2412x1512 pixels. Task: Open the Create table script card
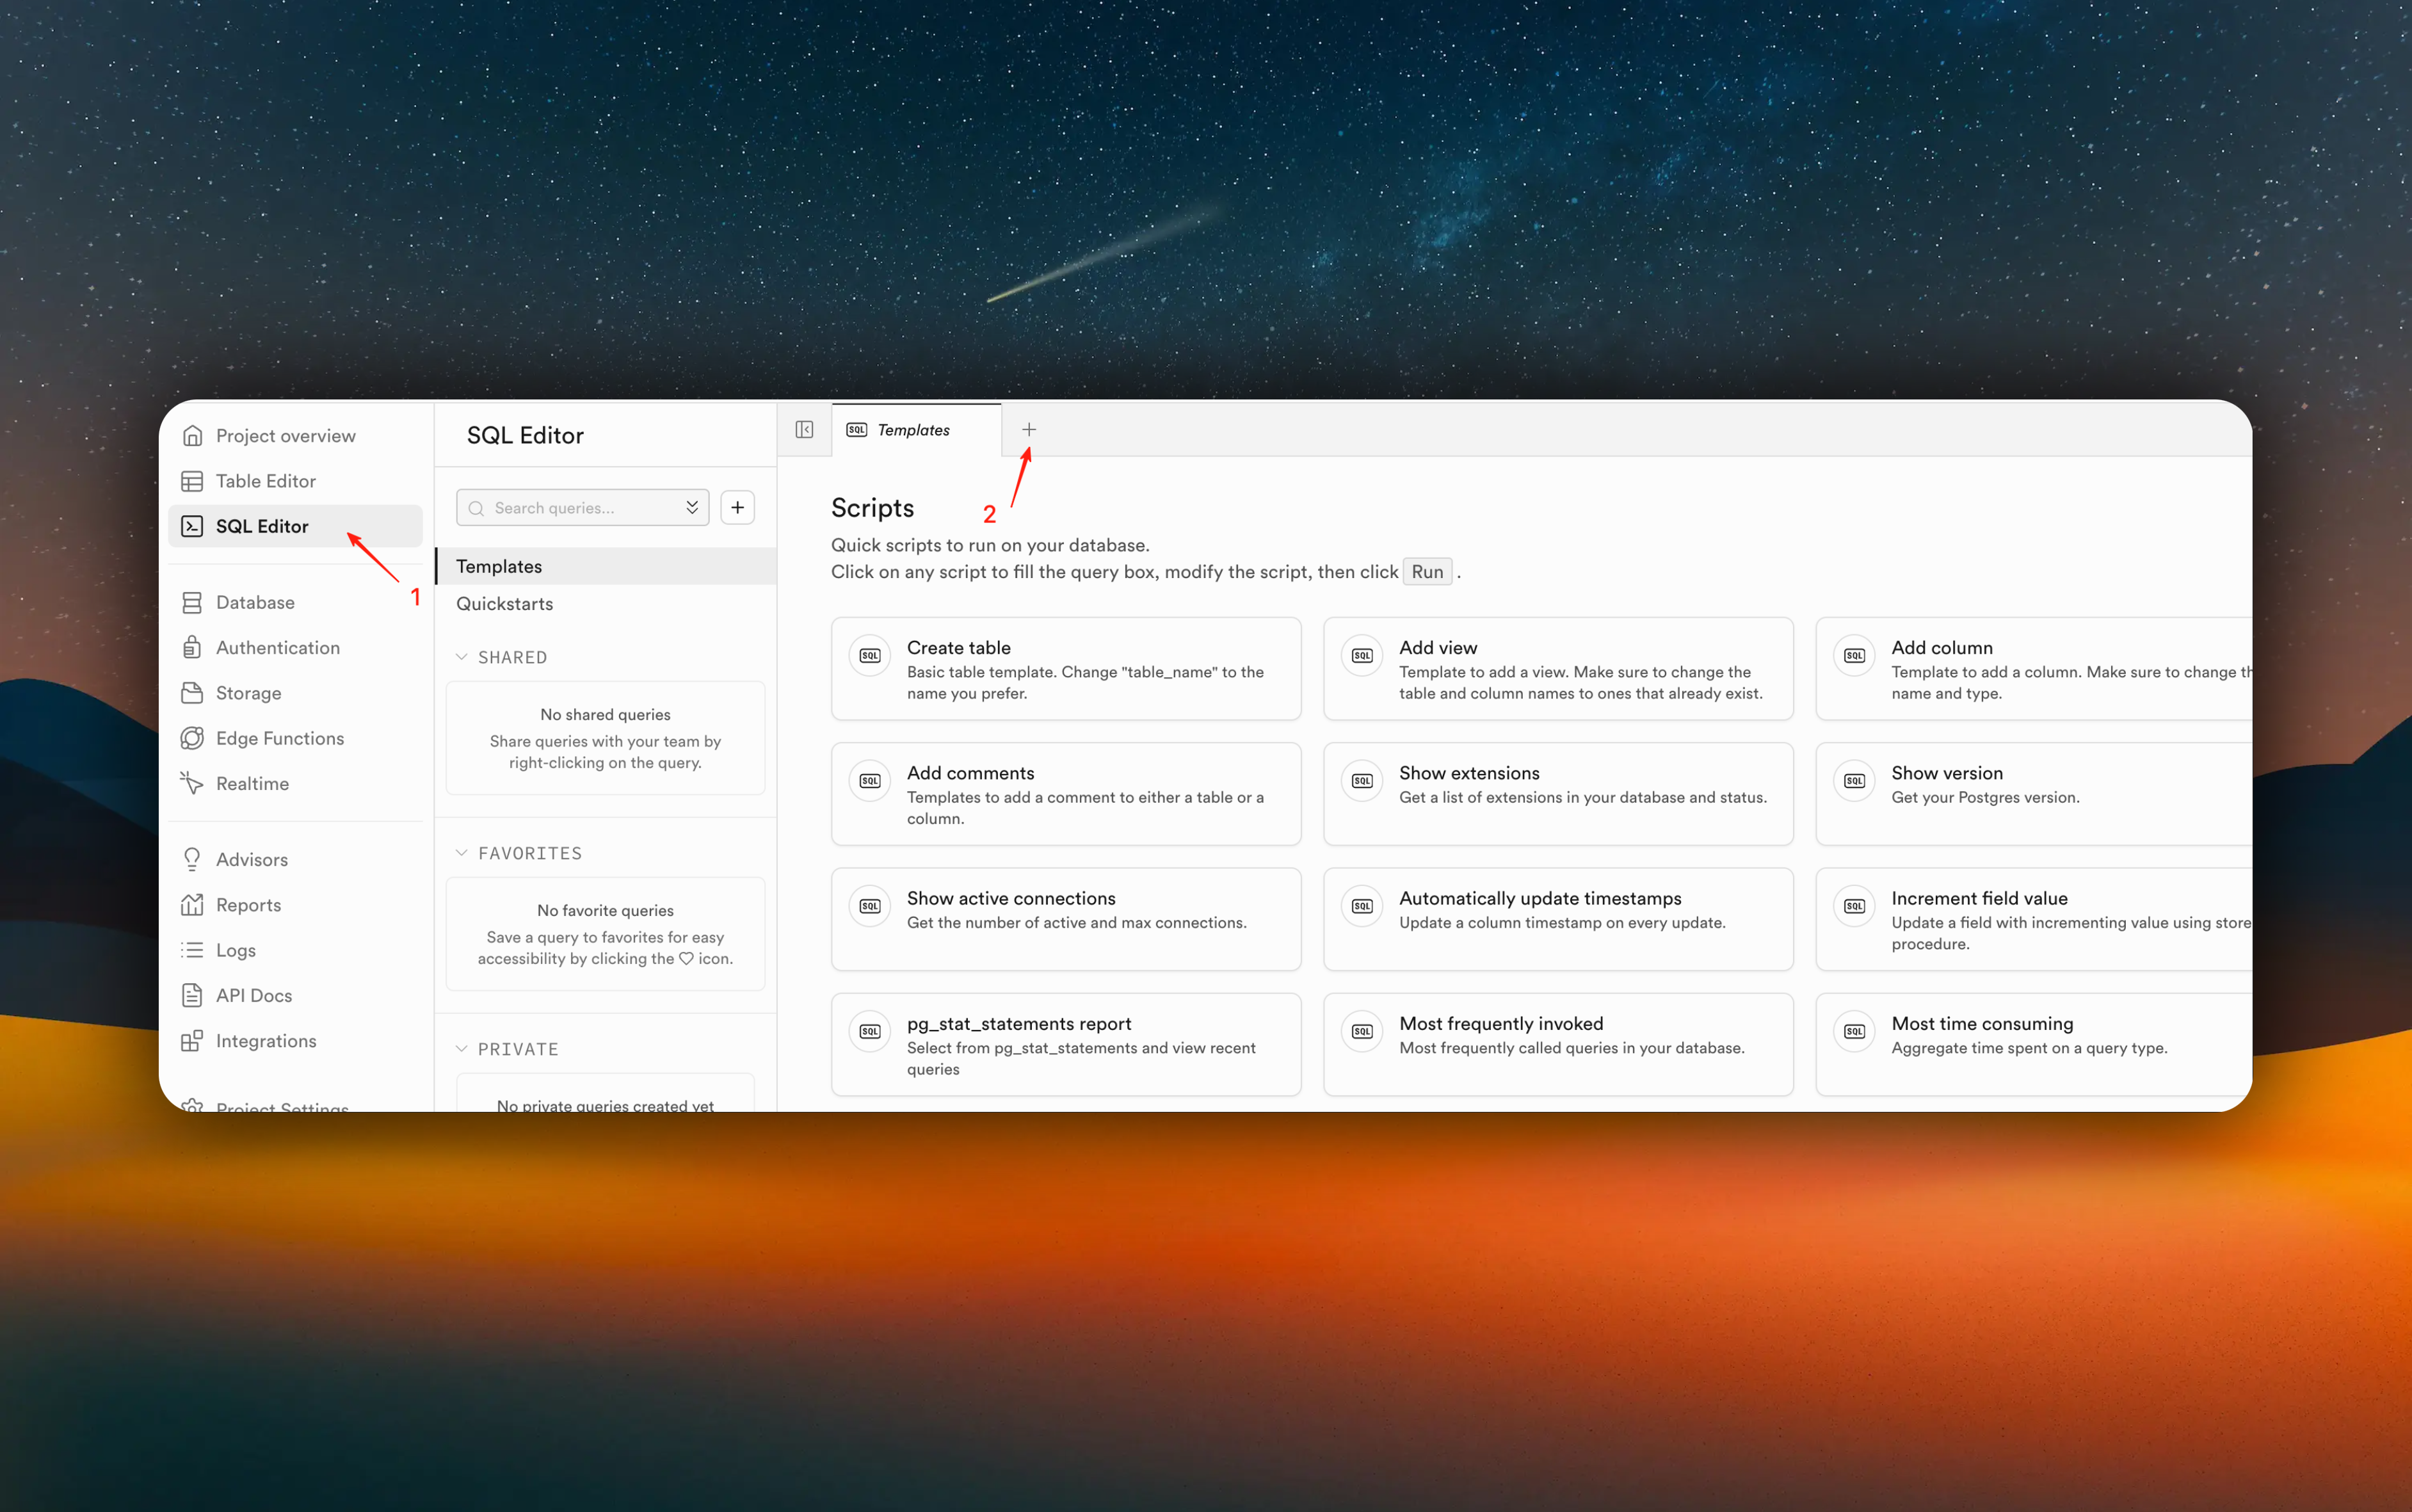[x=1065, y=668]
